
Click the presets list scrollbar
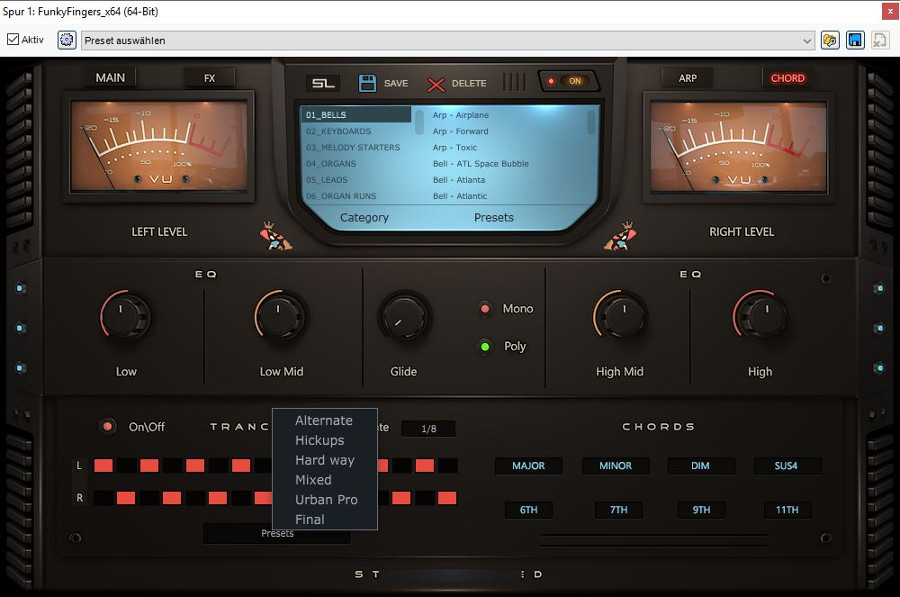click(591, 122)
